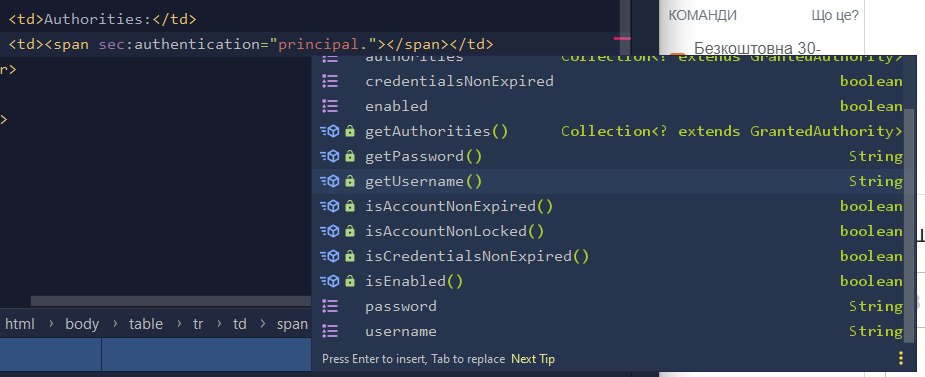Viewport: 925px width, 377px height.
Task: Click green lock icon beside isCredentialsNonExpired()
Action: pos(350,257)
